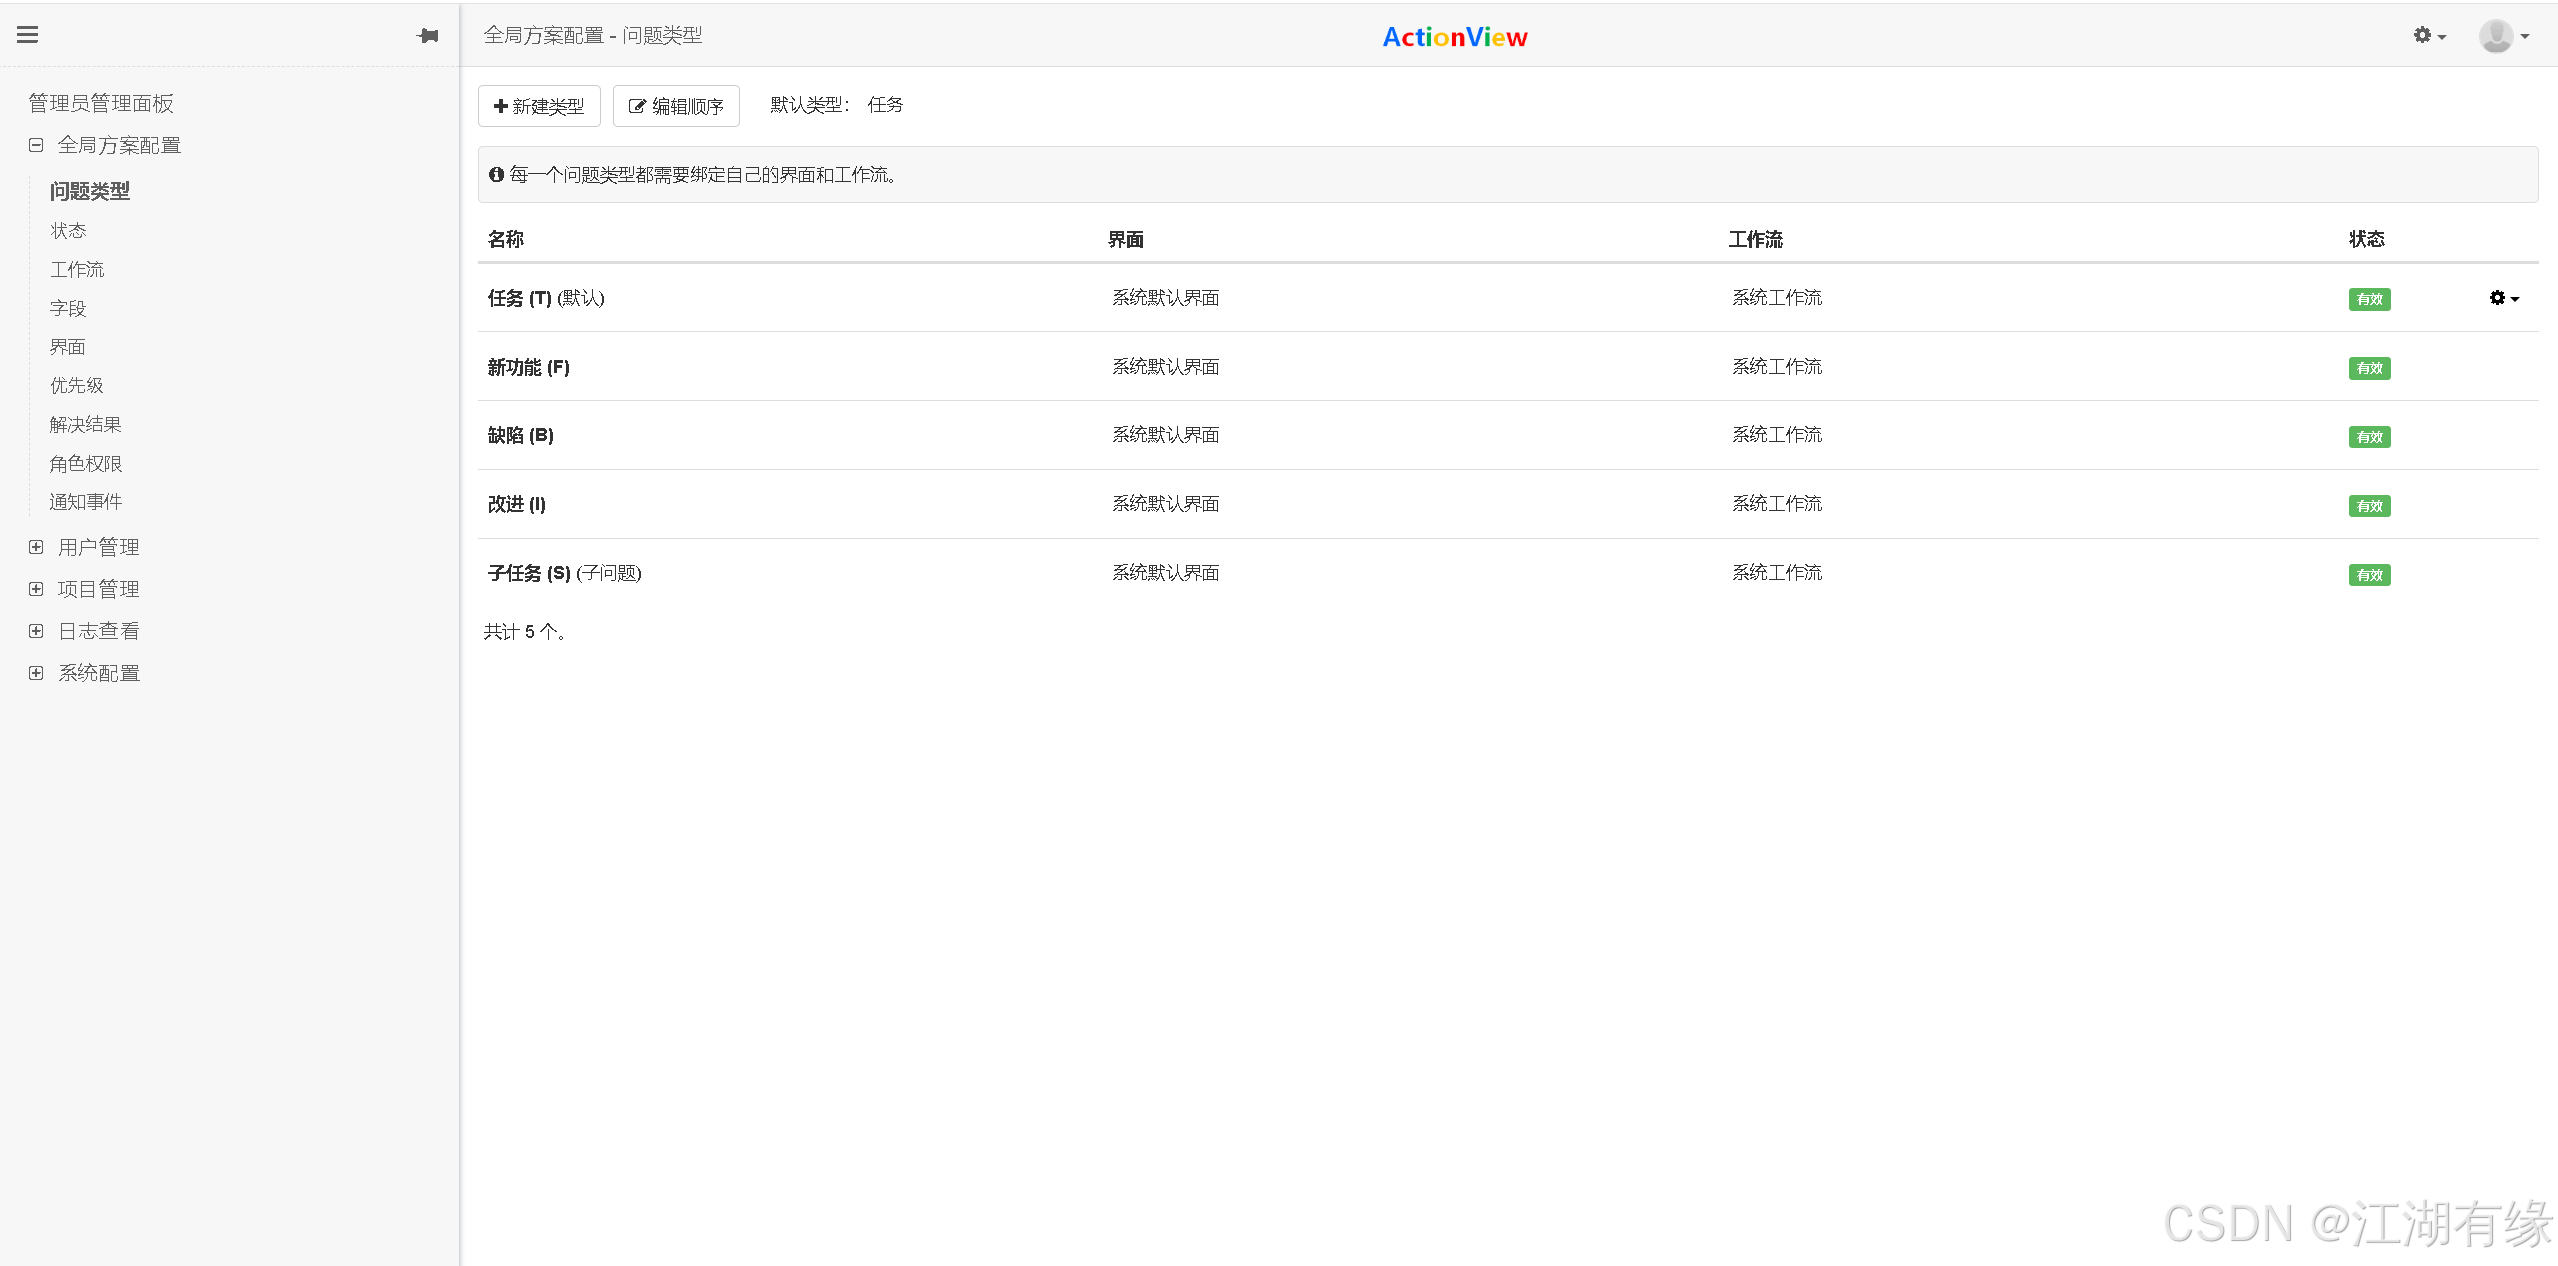
Task: Open 日志查看 in the sidebar
Action: [100, 630]
